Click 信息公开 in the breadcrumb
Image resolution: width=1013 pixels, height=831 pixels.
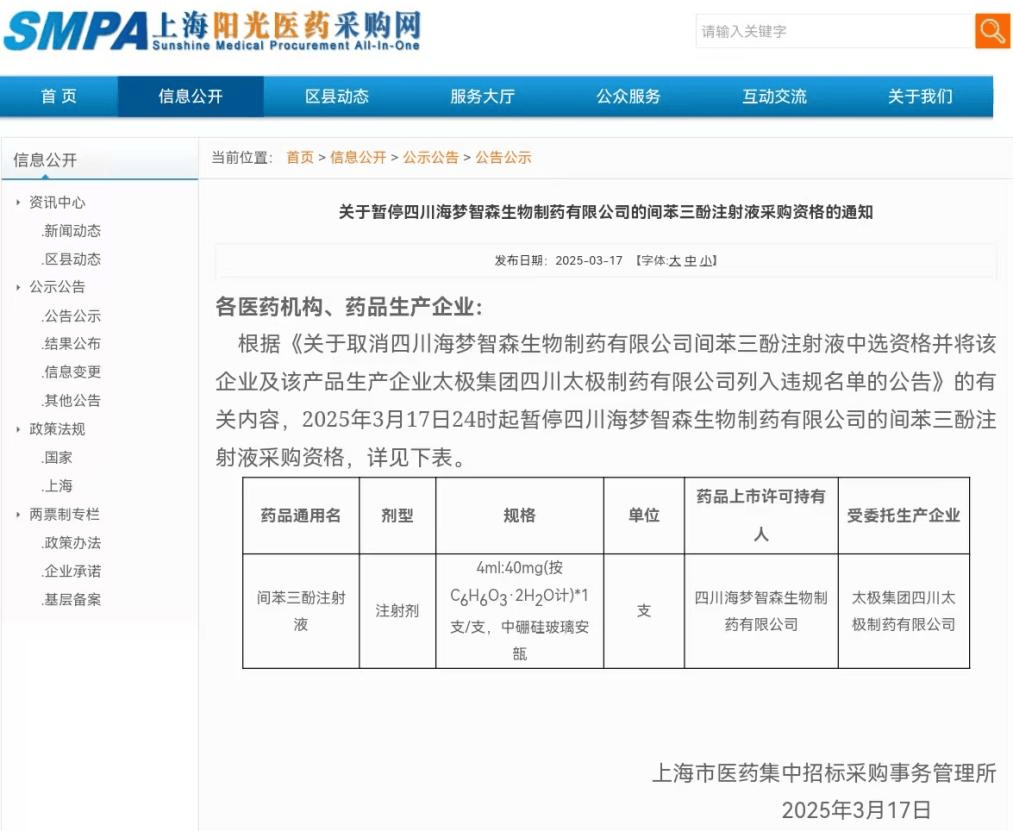358,157
